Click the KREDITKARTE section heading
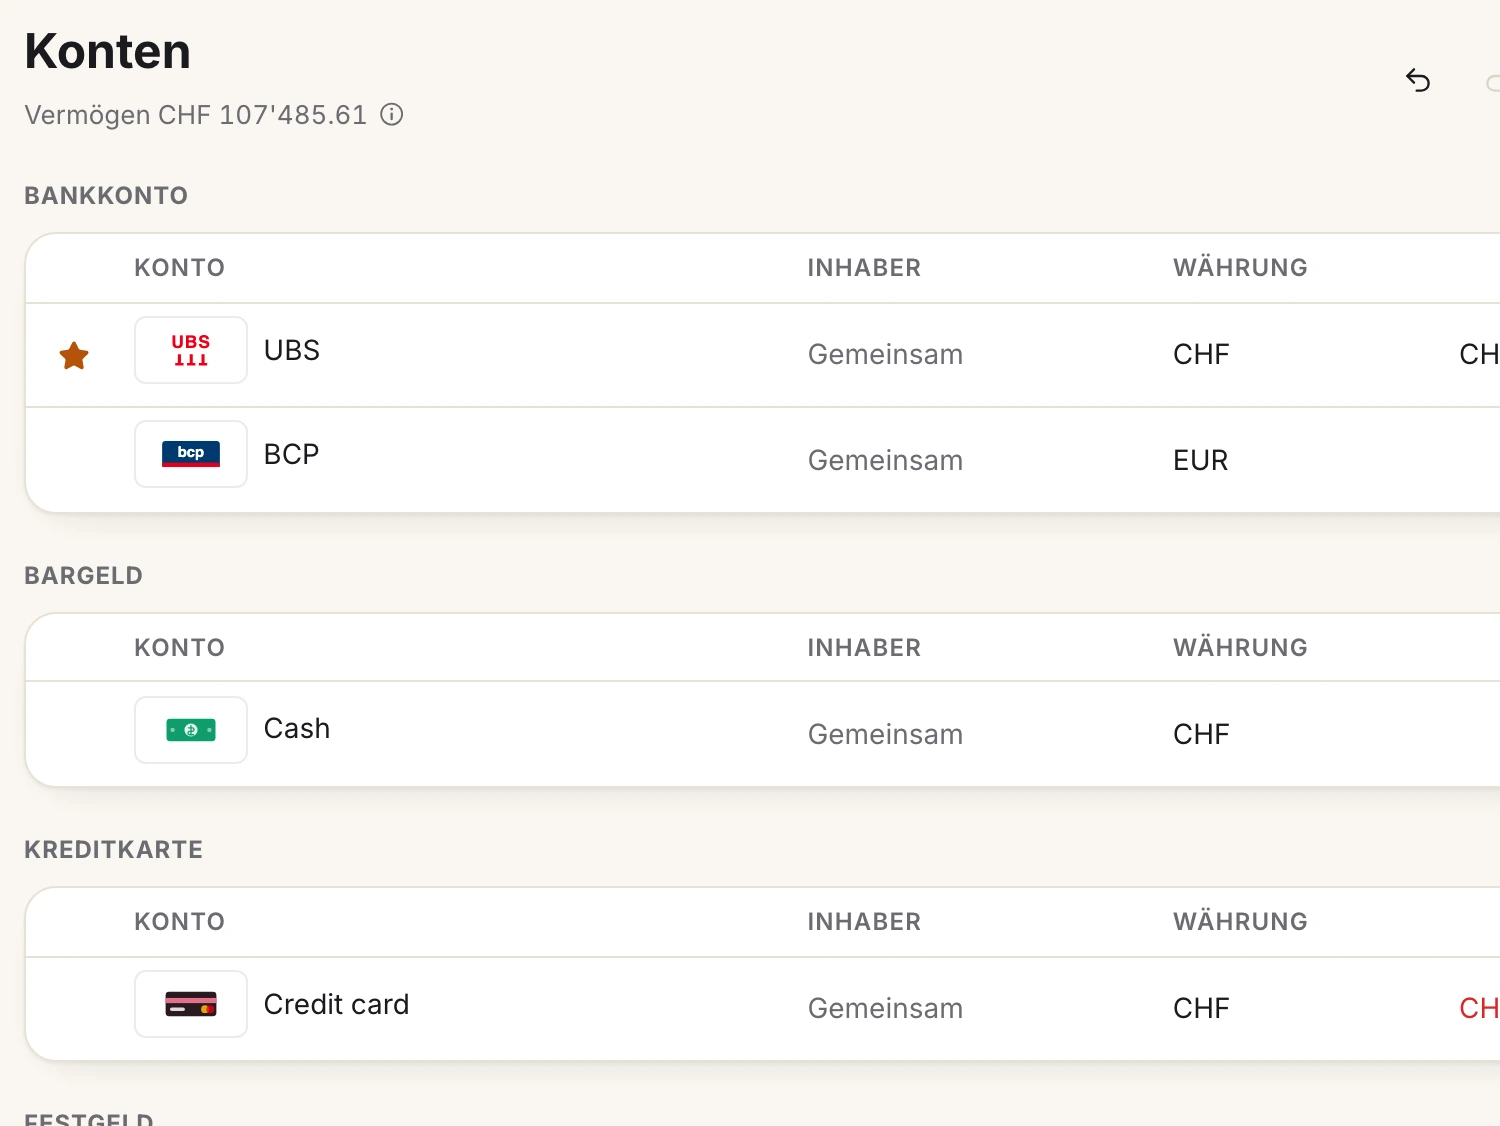Image resolution: width=1500 pixels, height=1126 pixels. click(113, 849)
